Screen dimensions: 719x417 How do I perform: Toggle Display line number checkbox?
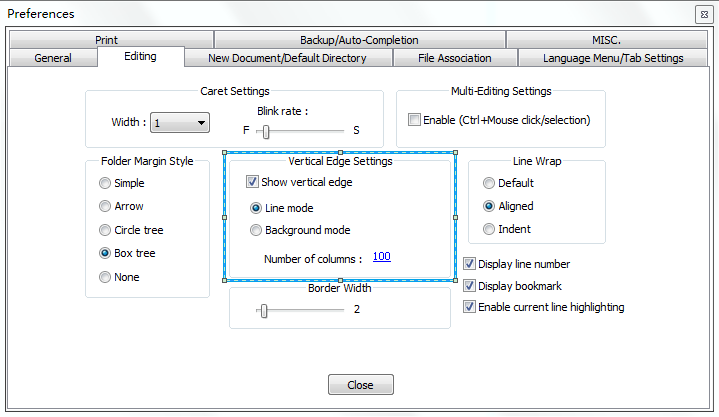pyautogui.click(x=470, y=264)
